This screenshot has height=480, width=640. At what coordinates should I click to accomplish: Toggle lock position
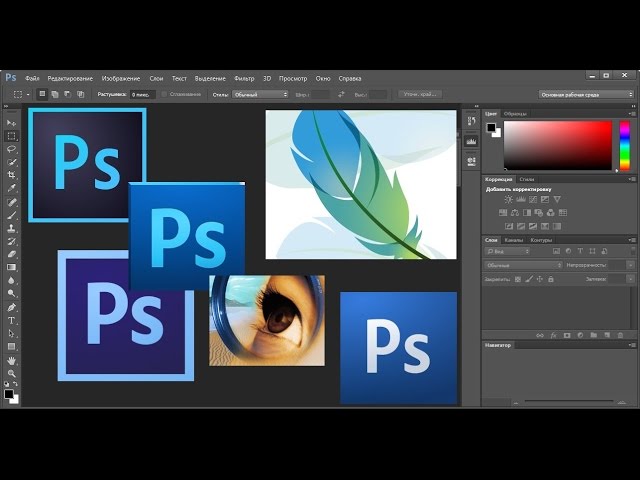coord(540,279)
